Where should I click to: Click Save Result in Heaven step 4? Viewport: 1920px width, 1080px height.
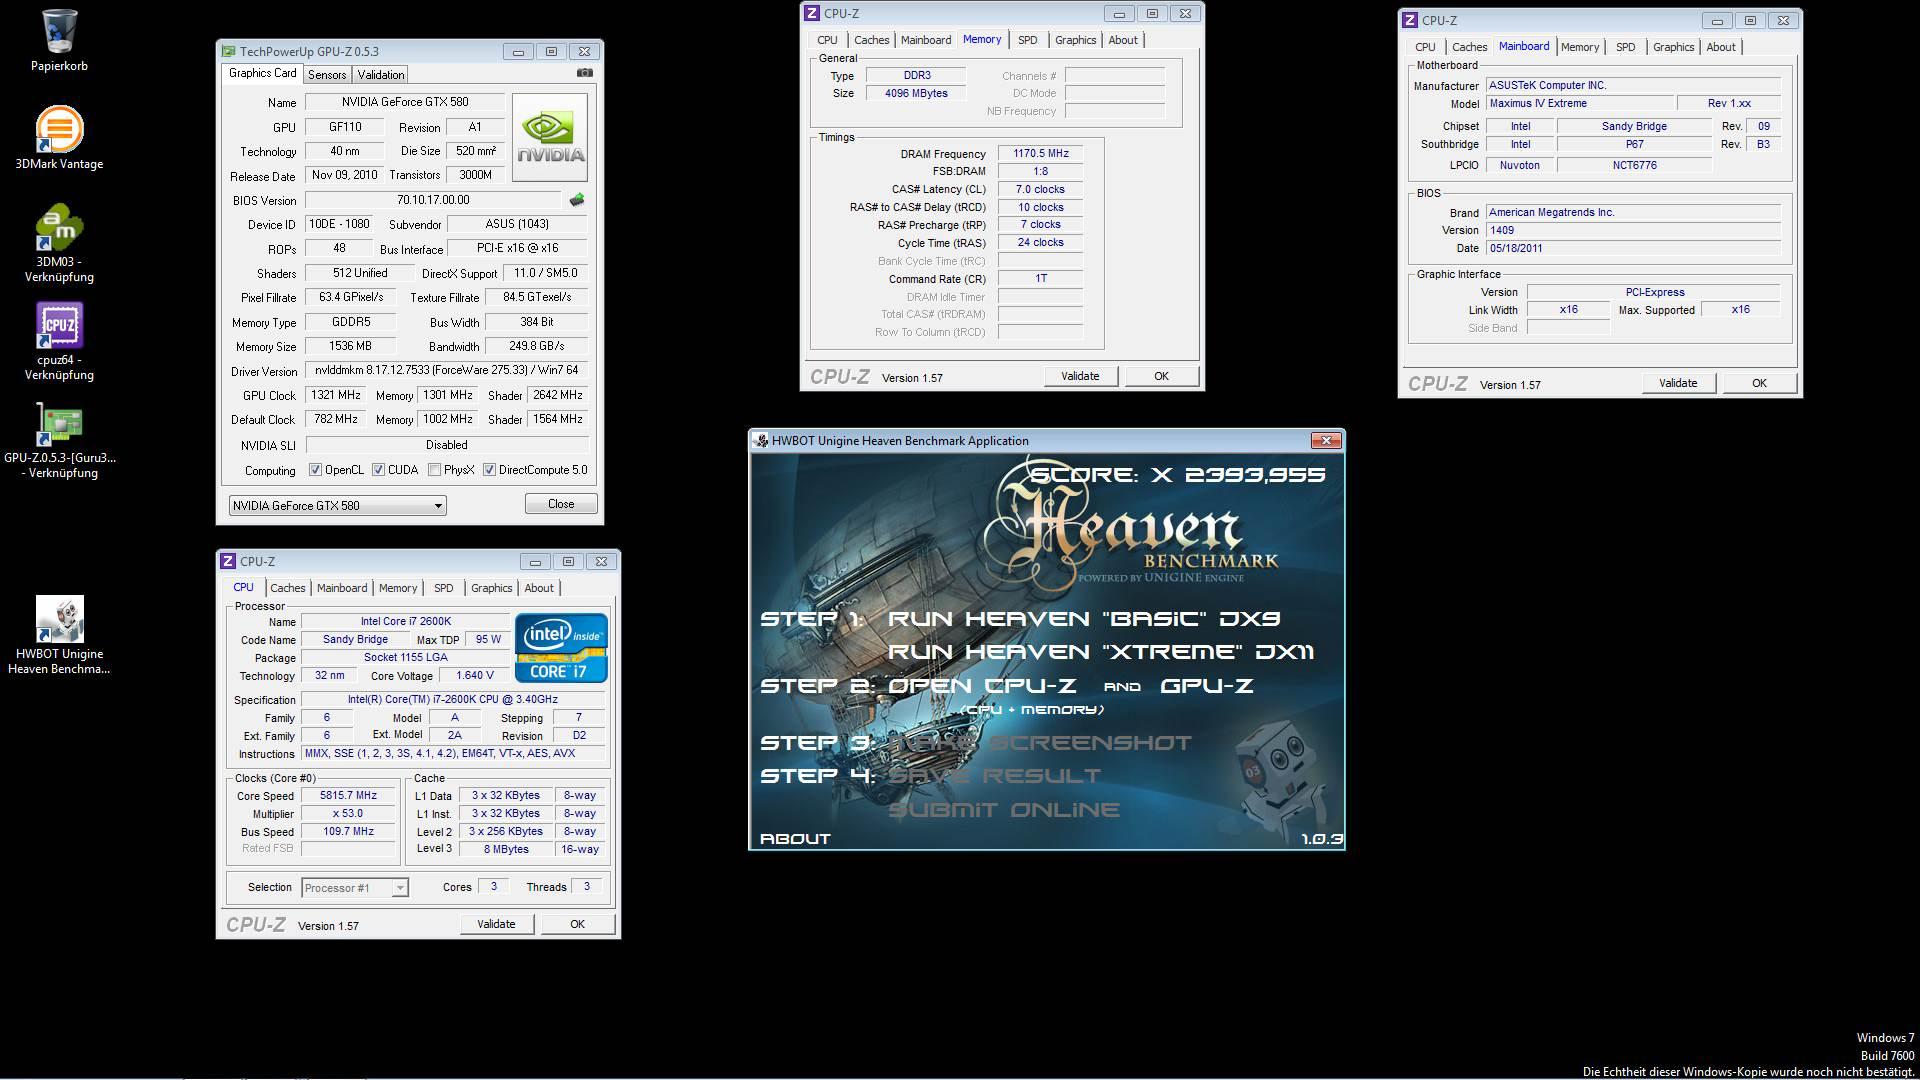pyautogui.click(x=994, y=776)
